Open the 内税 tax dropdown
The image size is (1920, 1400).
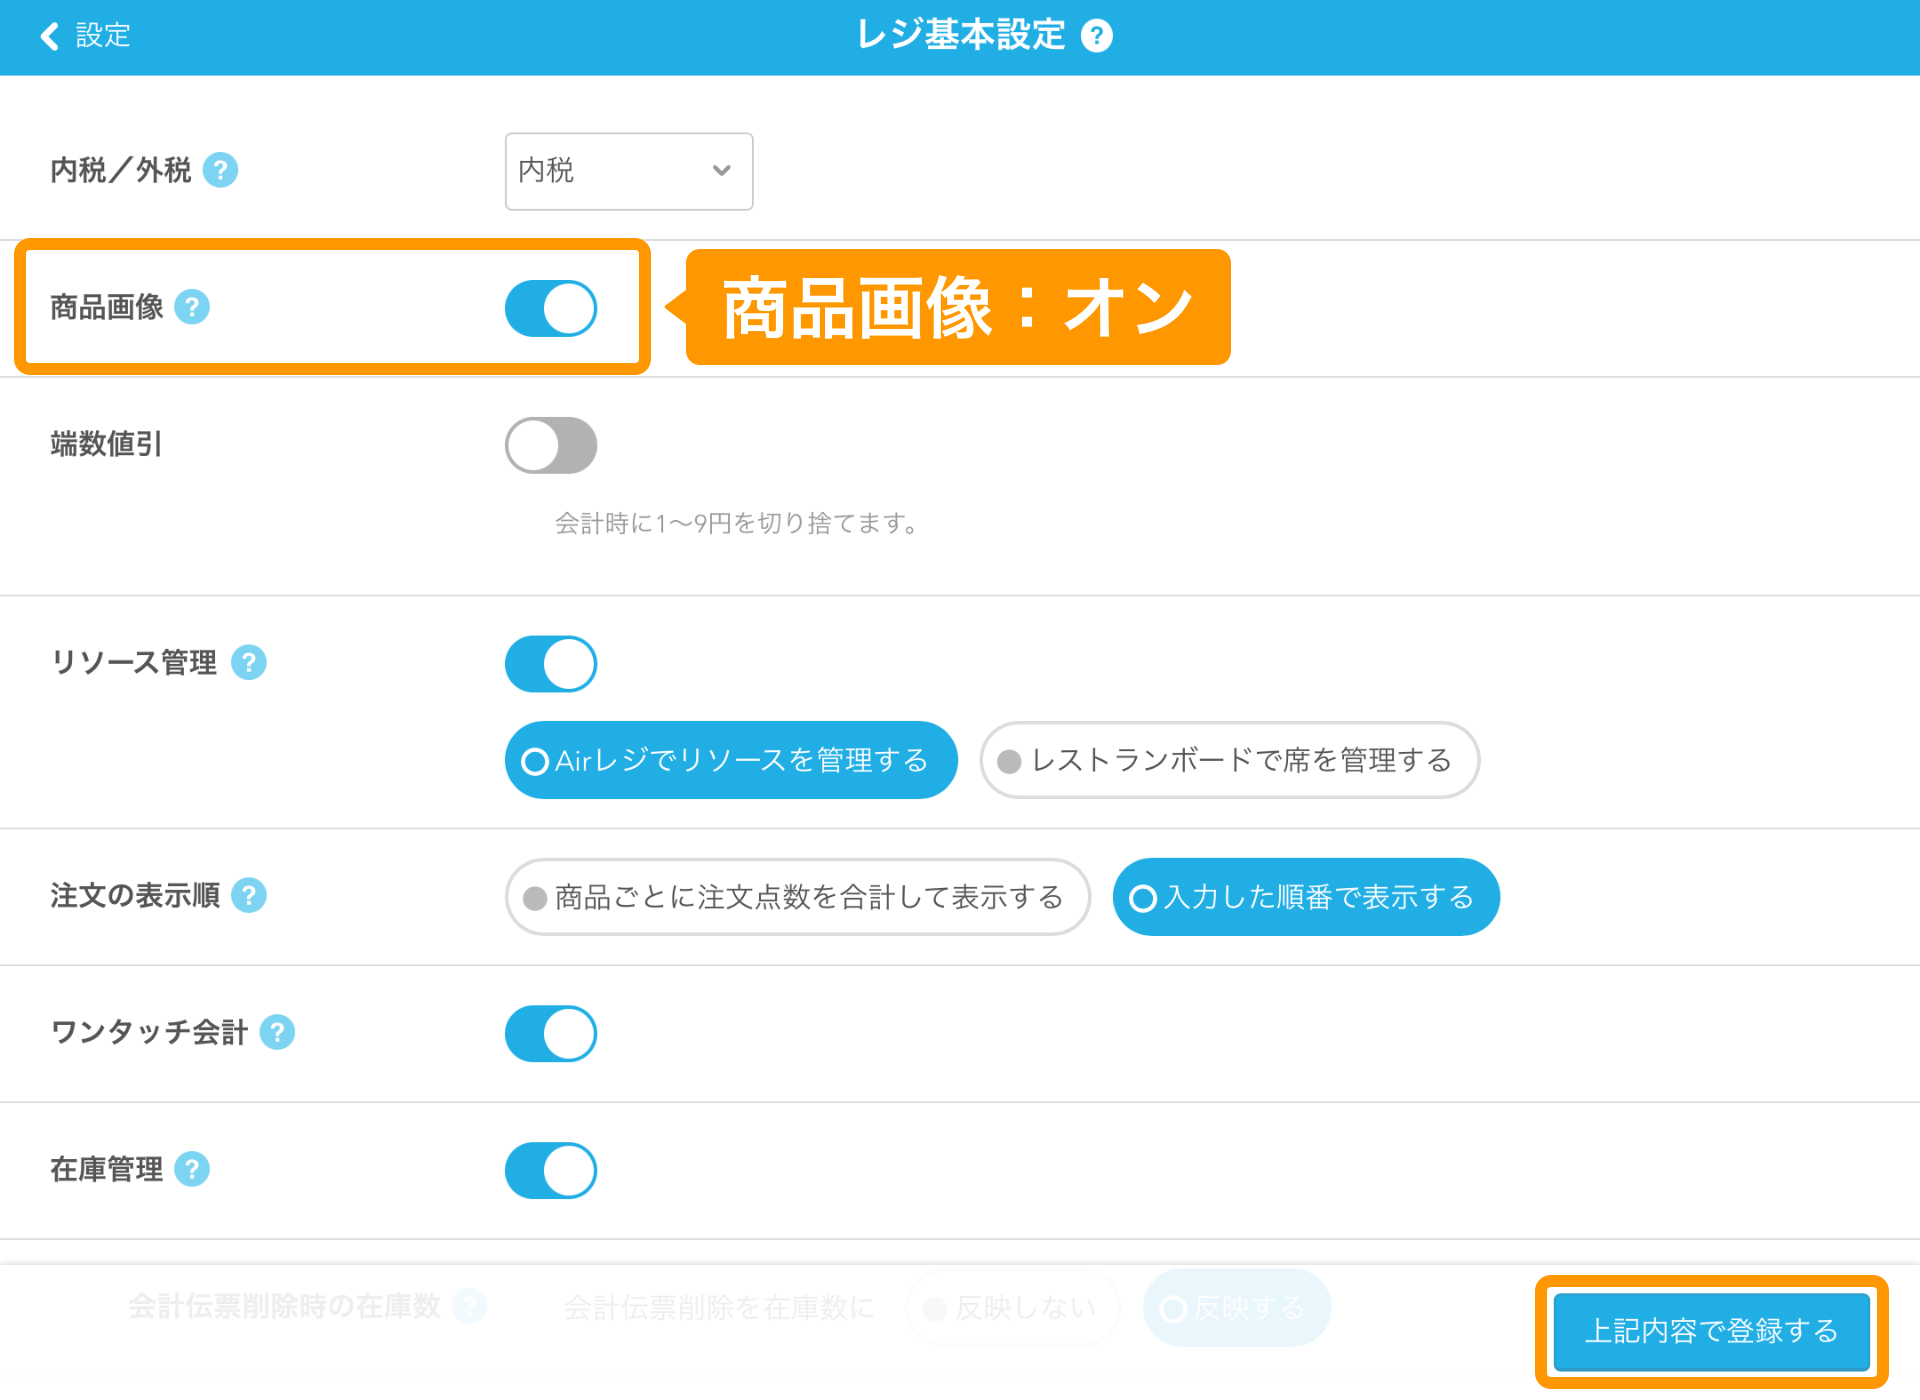pyautogui.click(x=629, y=171)
